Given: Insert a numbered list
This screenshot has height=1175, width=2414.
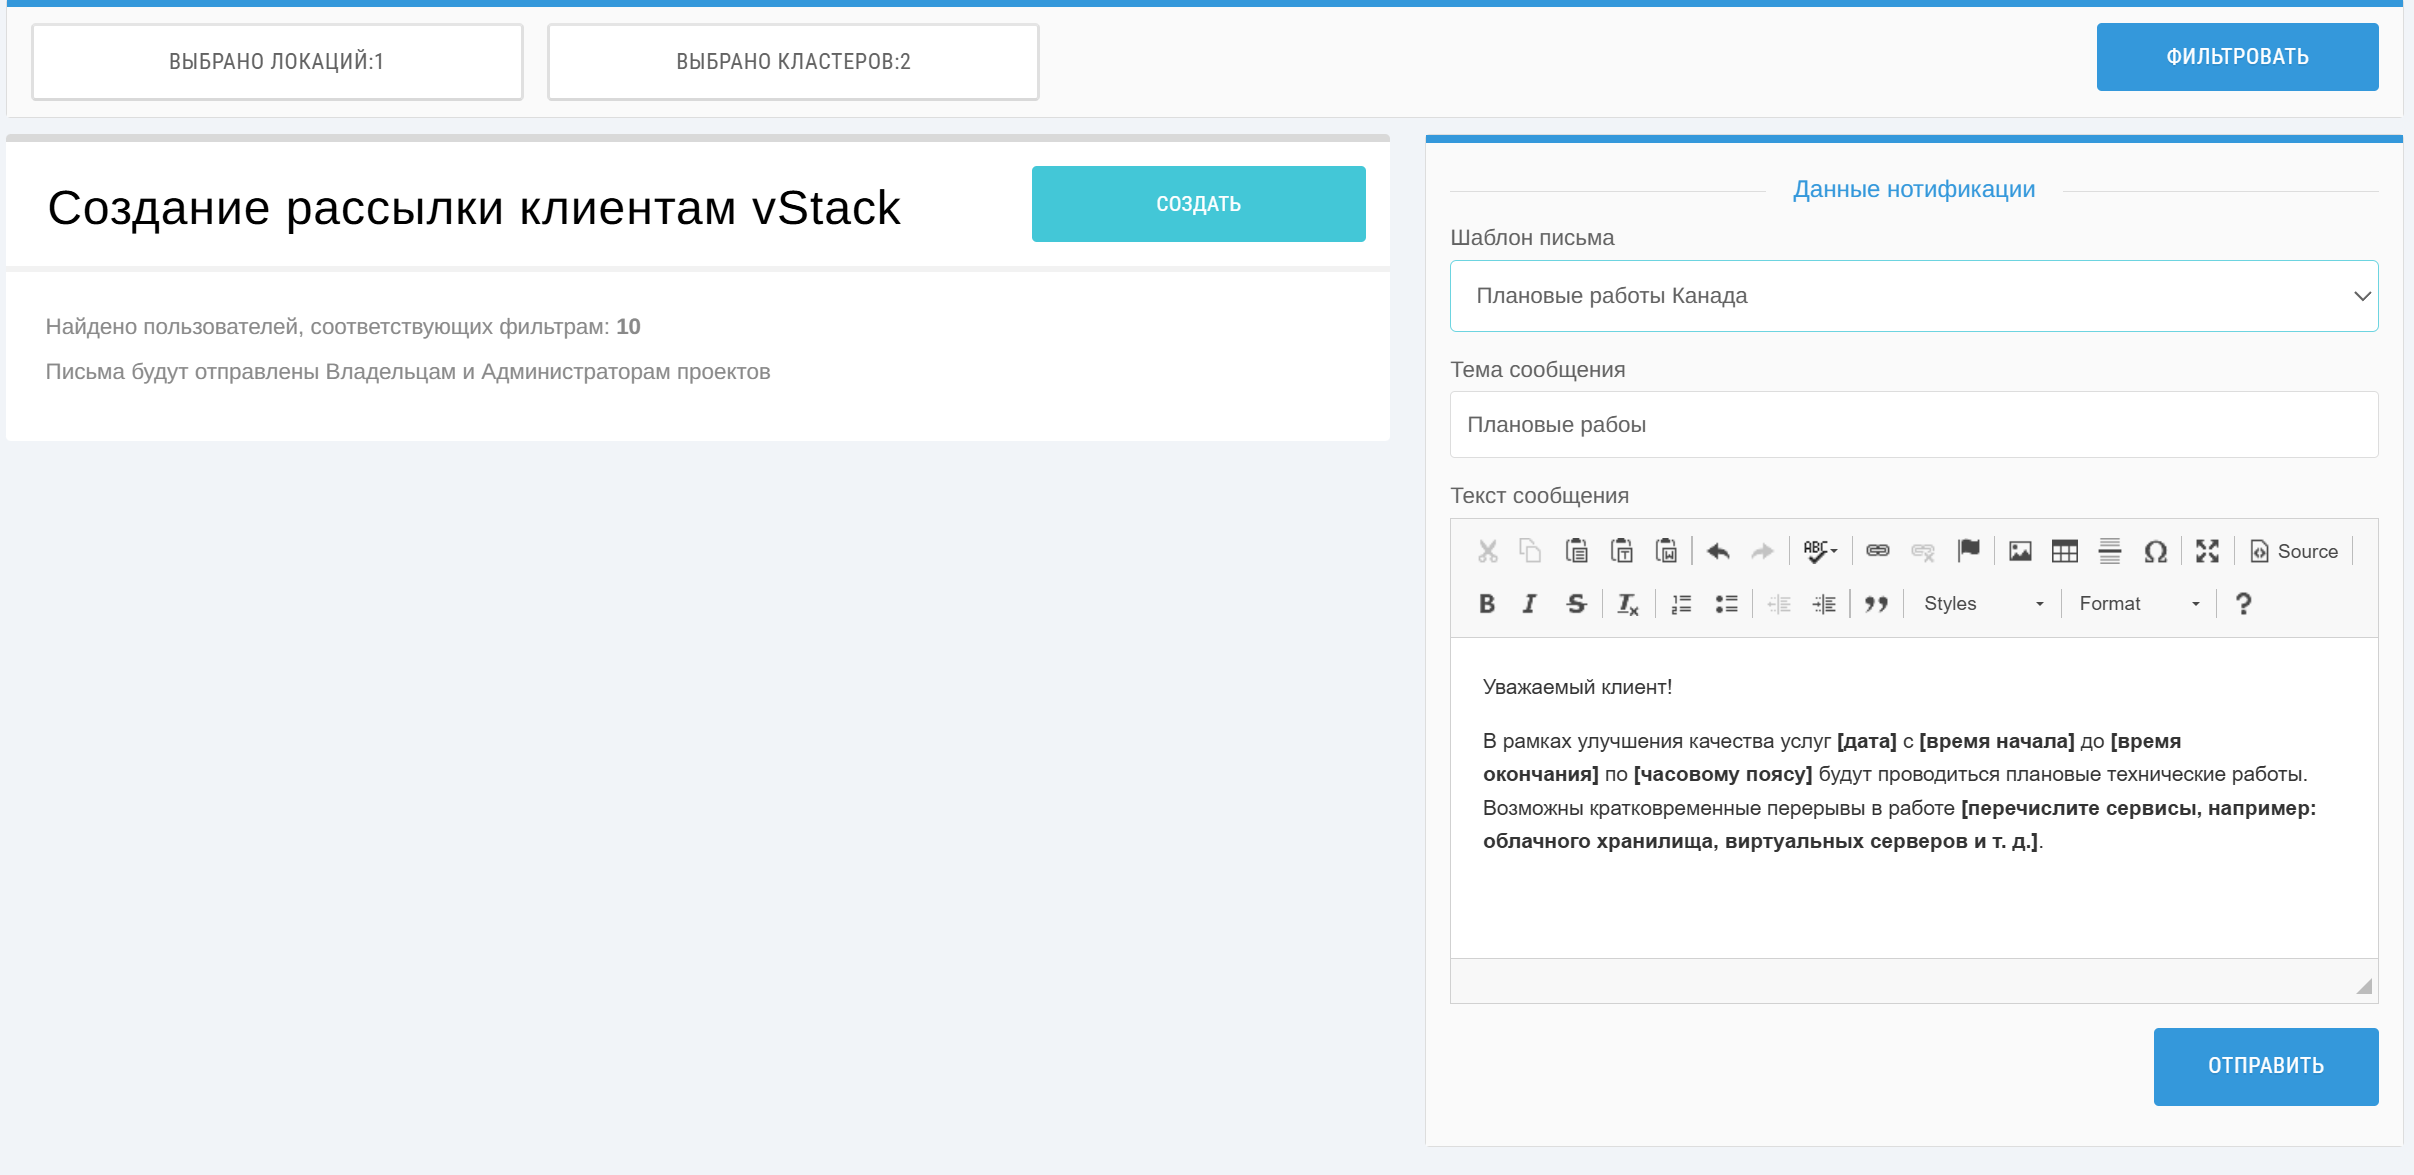Looking at the screenshot, I should coord(1681,604).
